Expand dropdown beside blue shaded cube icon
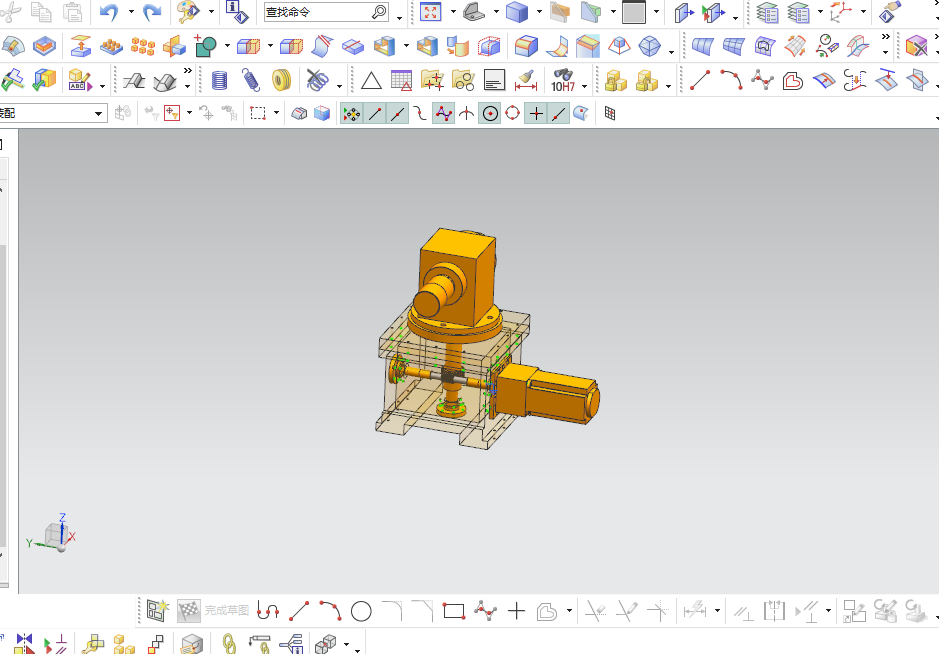Image resolution: width=939 pixels, height=654 pixels. 538,11
